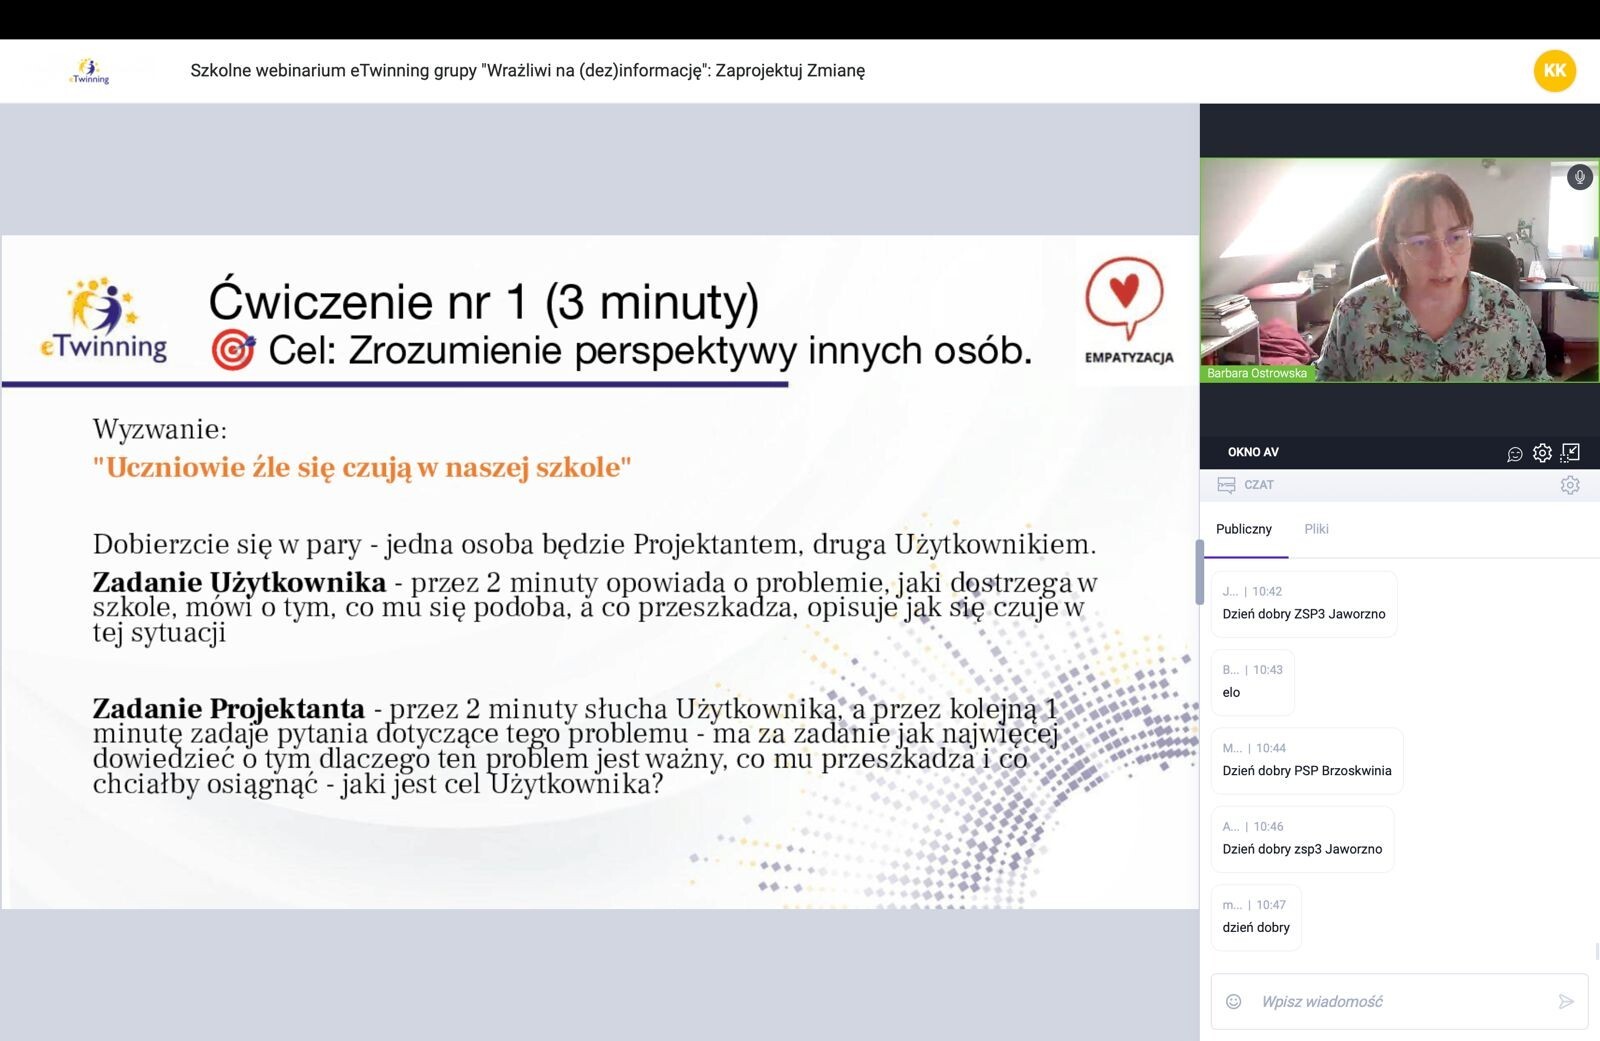This screenshot has width=1600, height=1041.
Task: Open the emoji picker in message box
Action: (x=1234, y=1001)
